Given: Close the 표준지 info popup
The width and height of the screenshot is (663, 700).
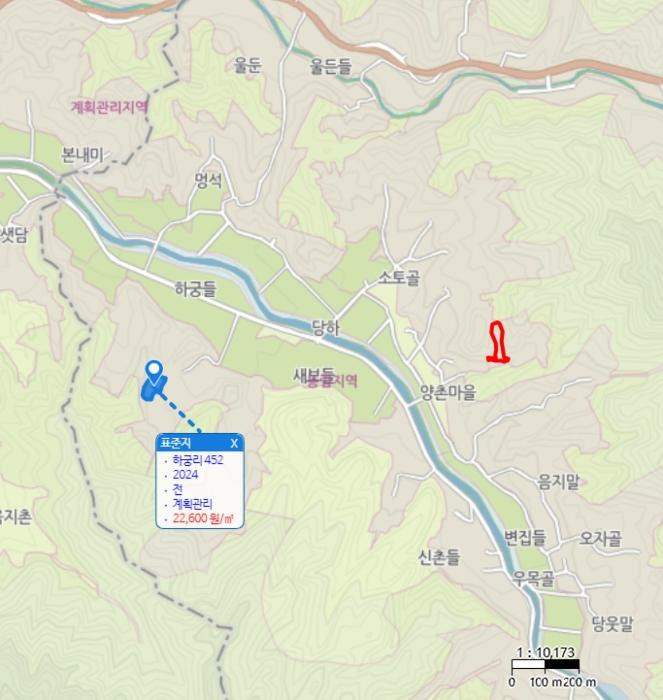Looking at the screenshot, I should (x=234, y=443).
